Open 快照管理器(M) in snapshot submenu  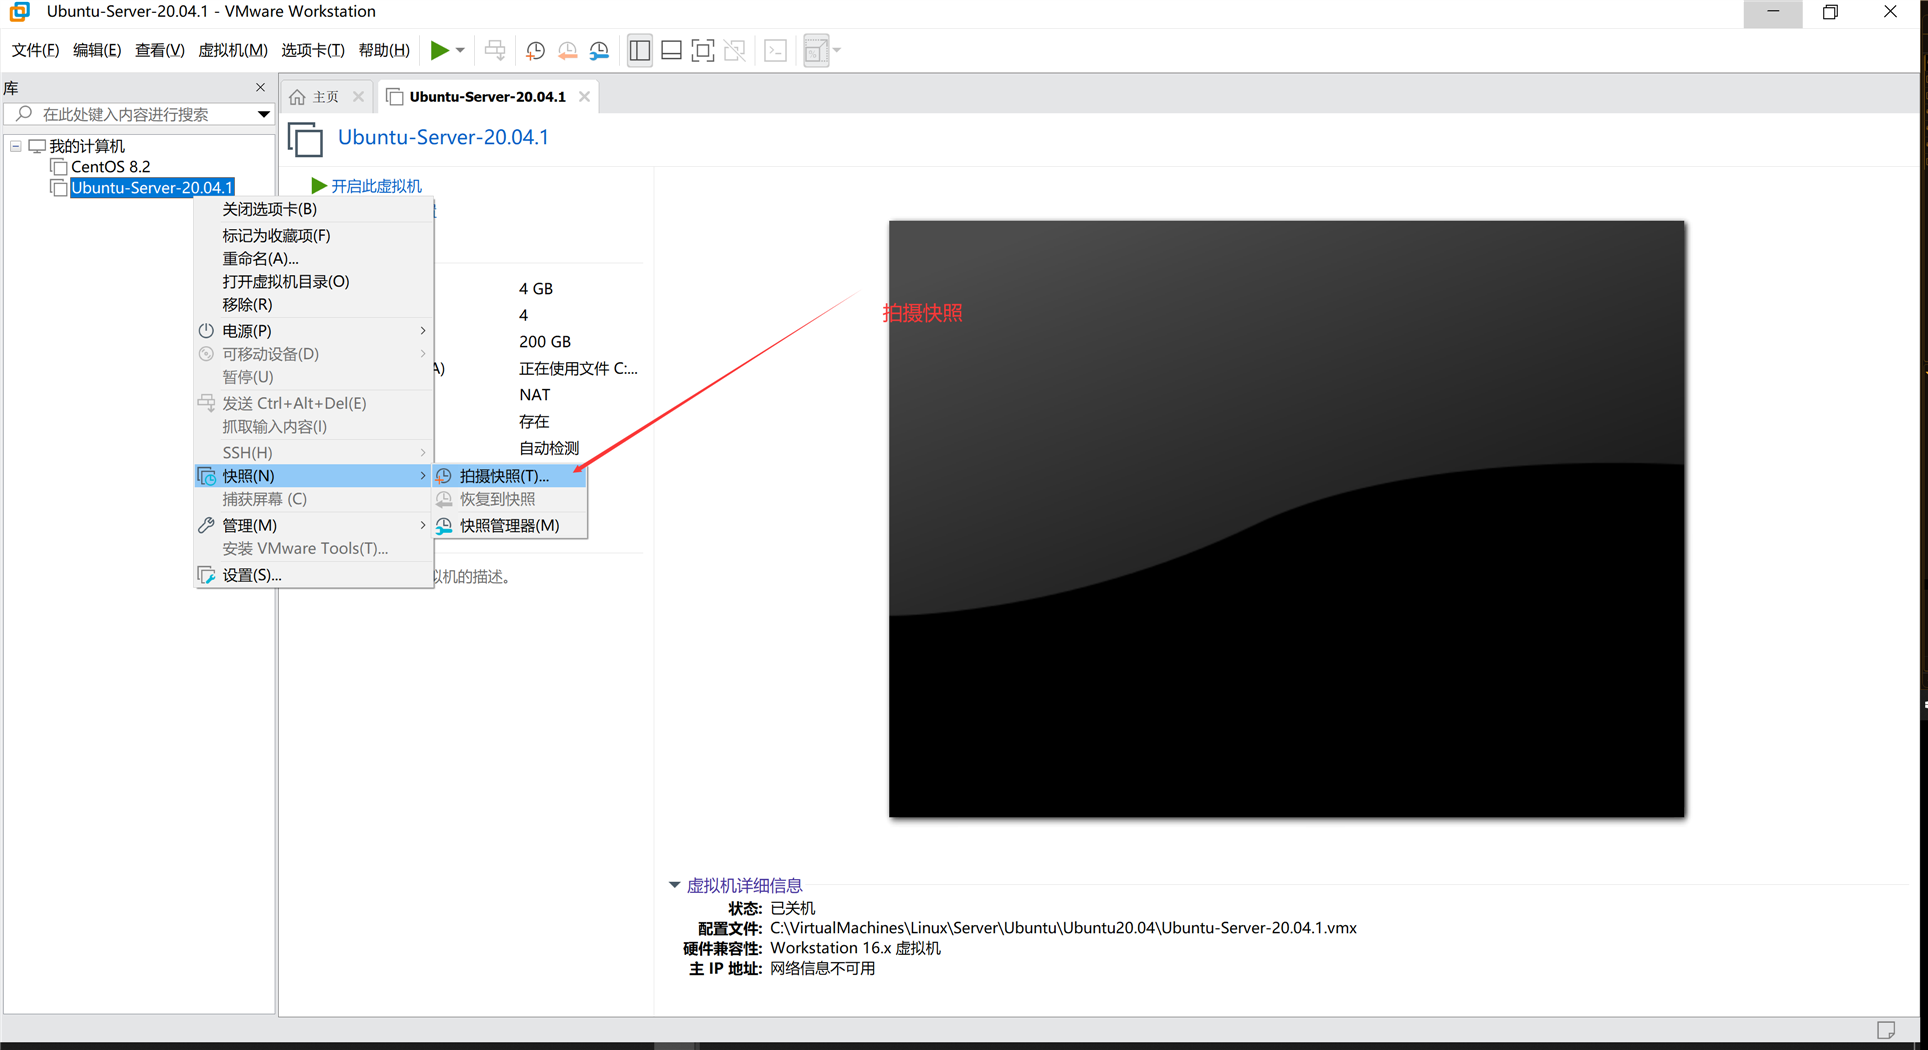point(510,525)
